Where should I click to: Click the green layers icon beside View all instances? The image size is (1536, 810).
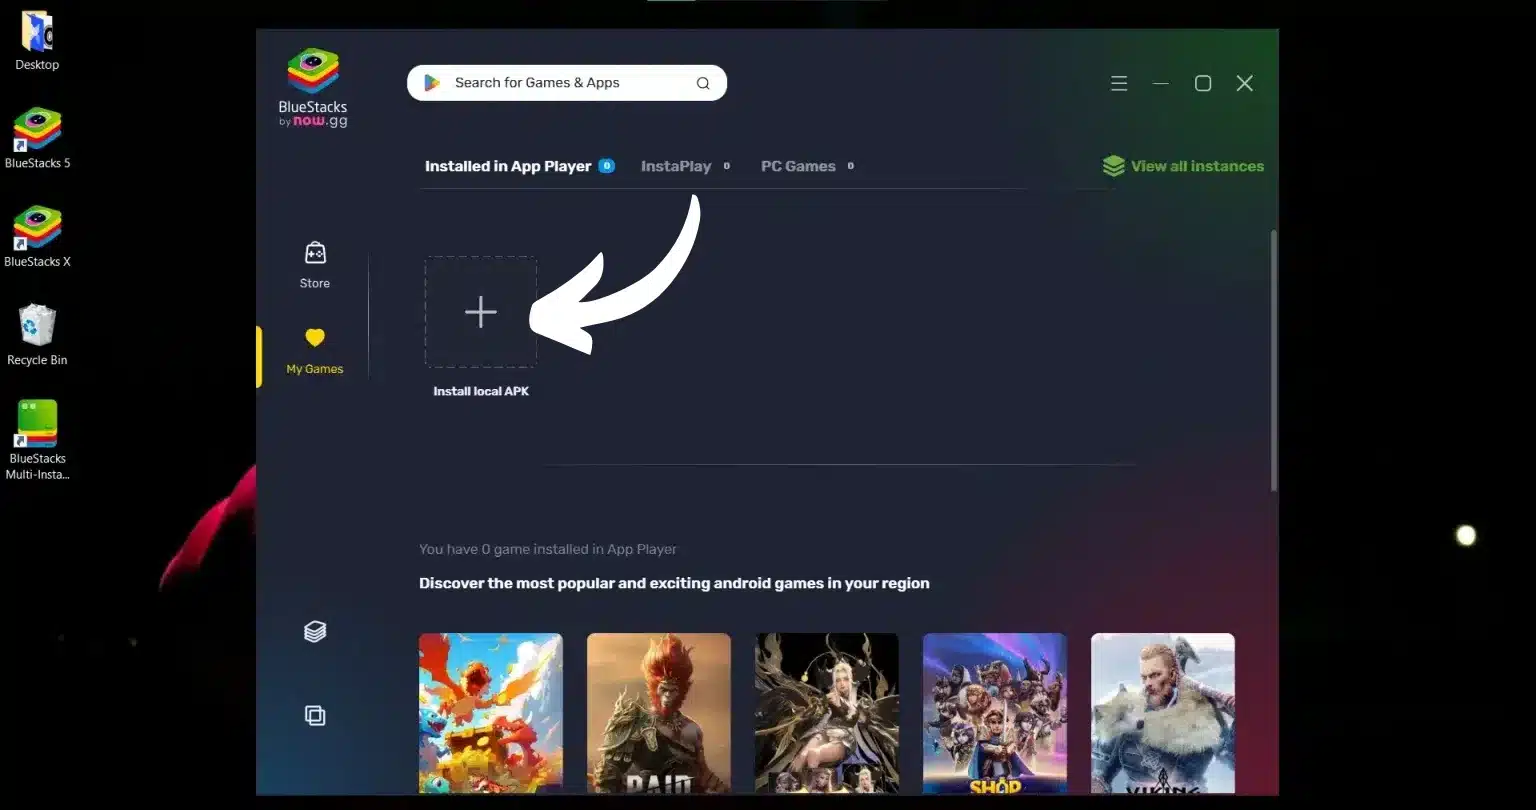point(1113,166)
